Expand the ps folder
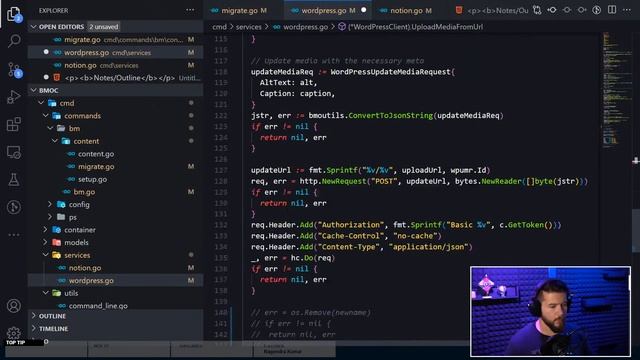 coord(50,217)
